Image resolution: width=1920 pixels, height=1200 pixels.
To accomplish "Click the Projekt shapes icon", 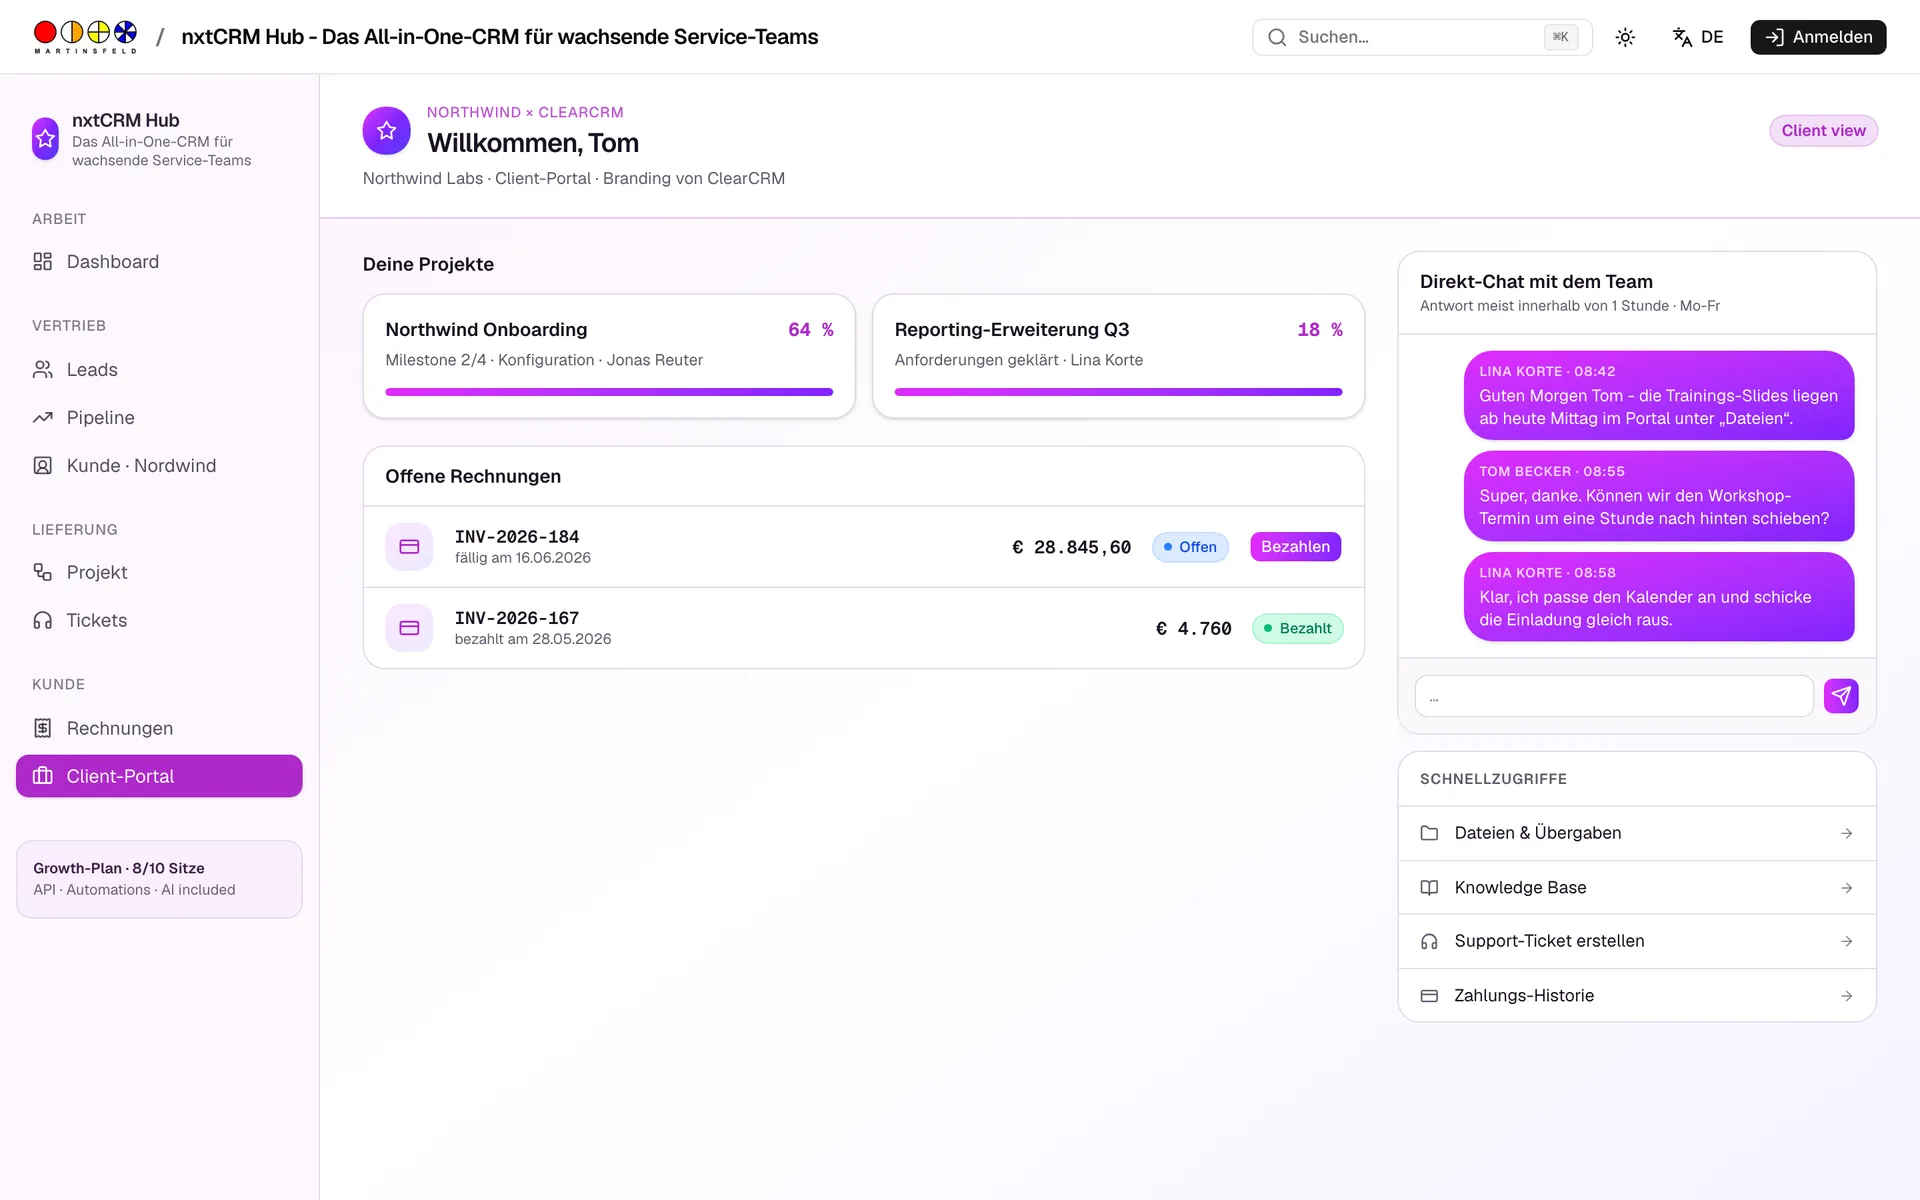I will (x=42, y=572).
